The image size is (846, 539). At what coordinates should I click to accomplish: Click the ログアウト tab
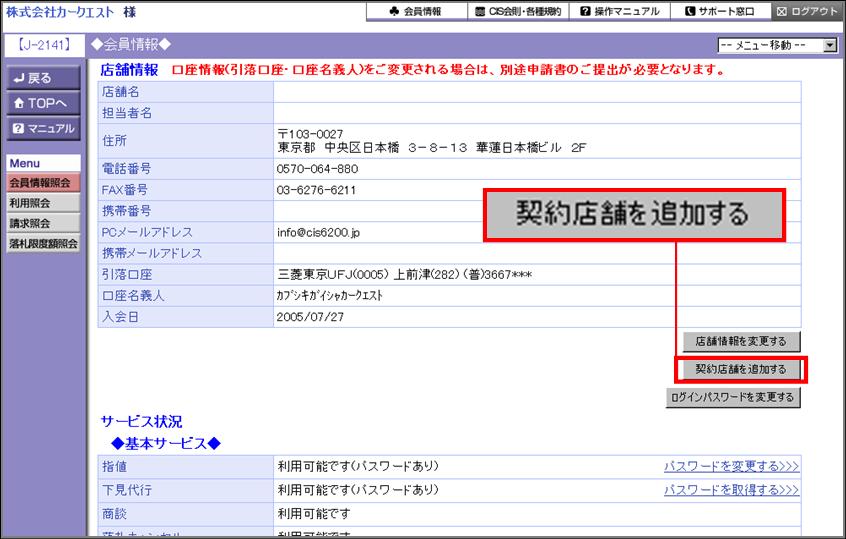[x=808, y=11]
